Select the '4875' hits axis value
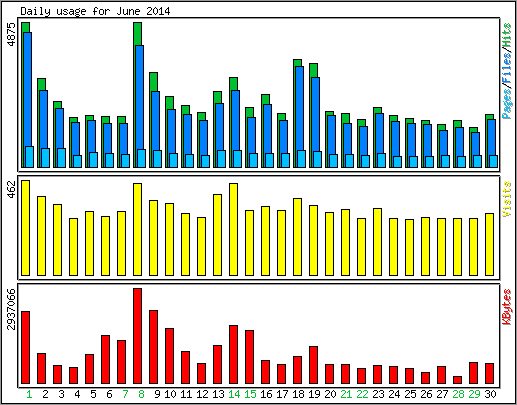The height and width of the screenshot is (405, 517). coord(12,35)
